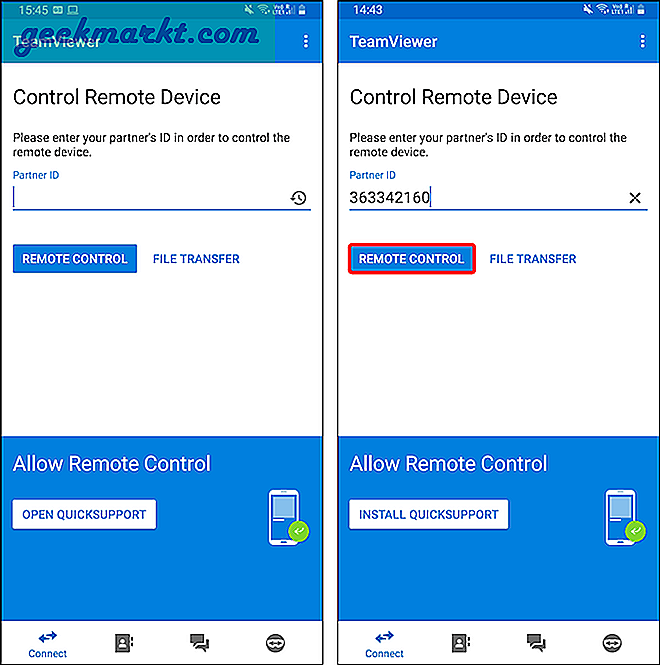Open the round remote-access icon on right bottom bar

point(612,643)
